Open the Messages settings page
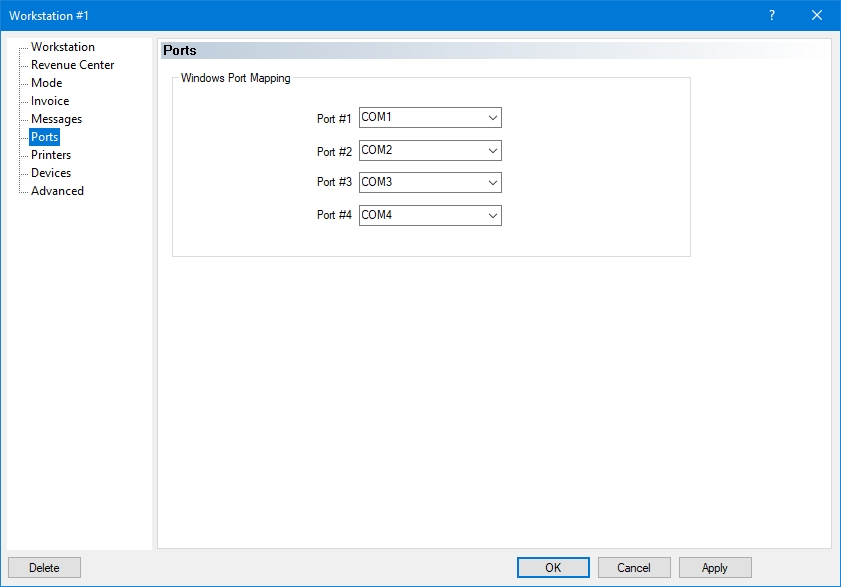The width and height of the screenshot is (841, 587). (x=56, y=119)
